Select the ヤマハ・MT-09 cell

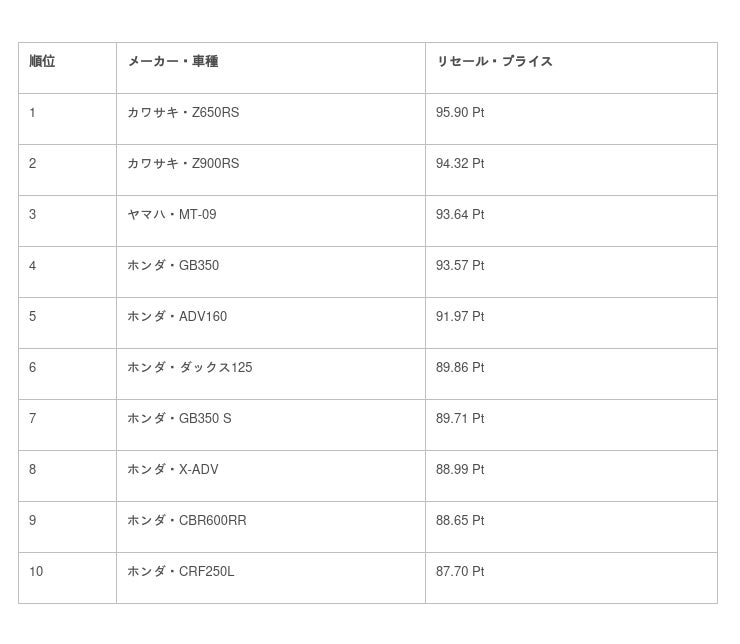click(x=172, y=215)
